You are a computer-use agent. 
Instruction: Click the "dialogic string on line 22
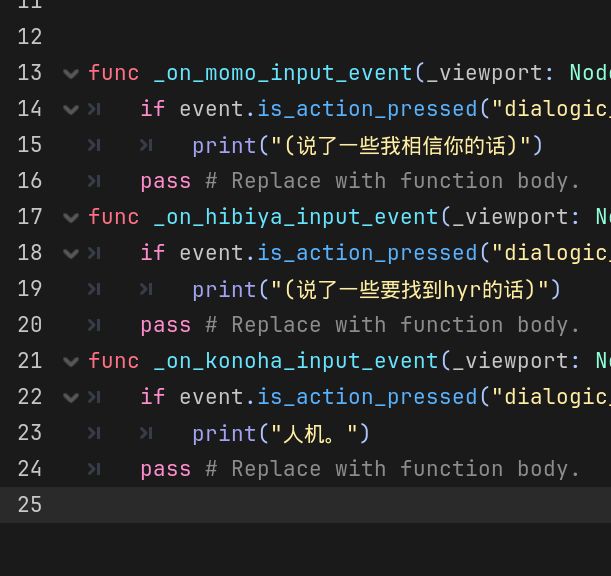[551, 397]
